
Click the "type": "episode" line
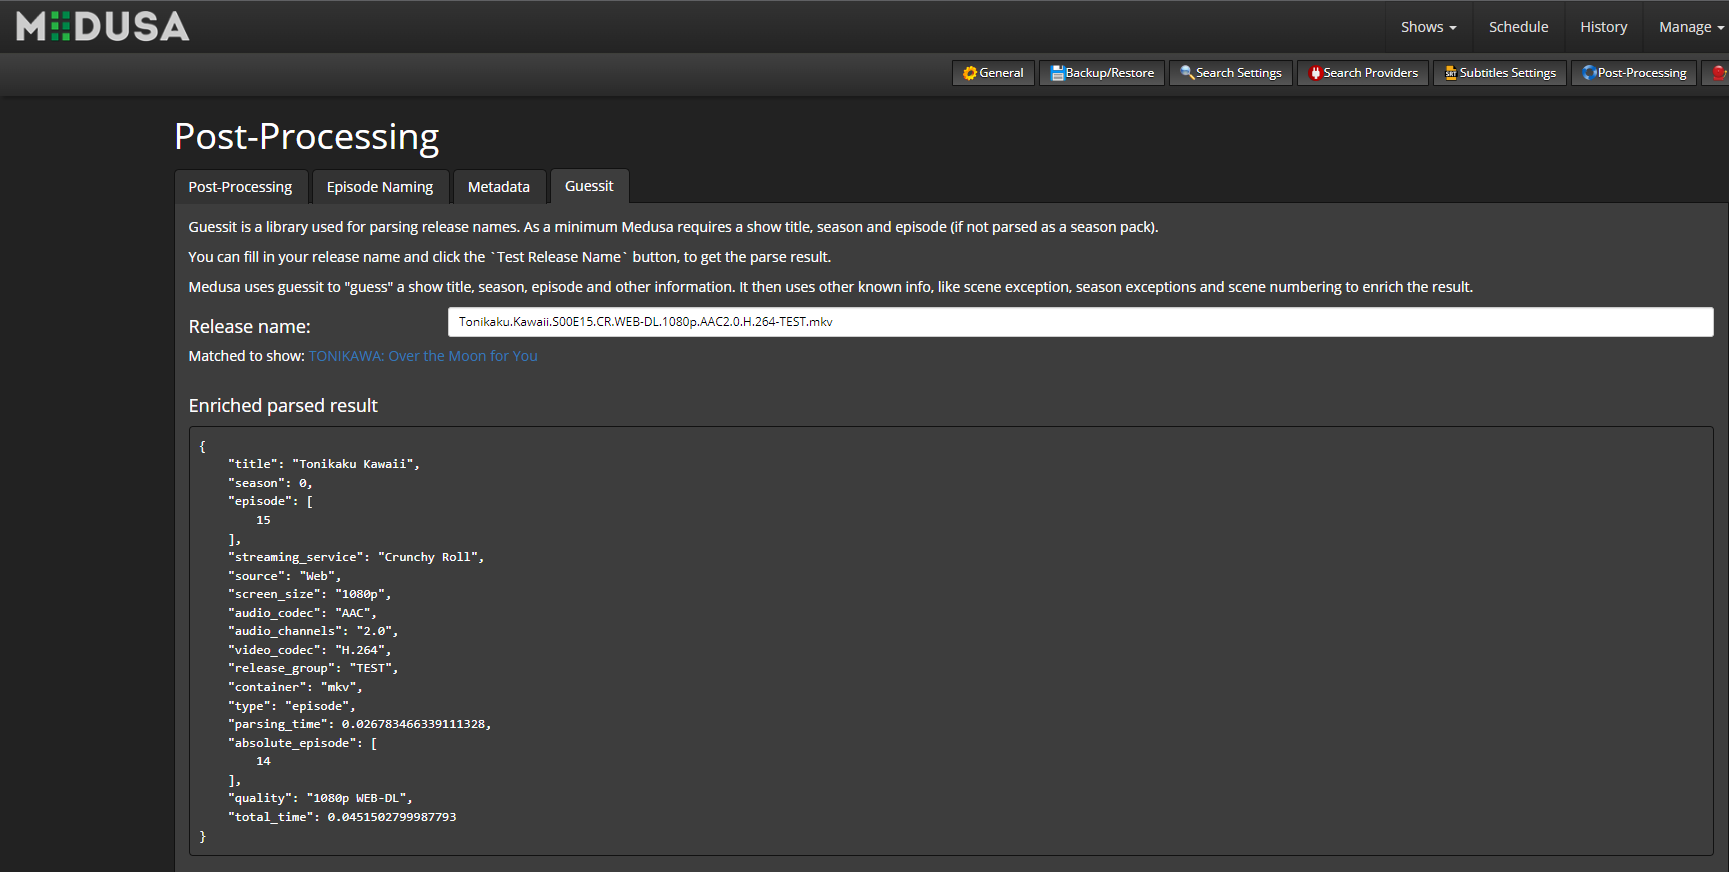tap(292, 706)
